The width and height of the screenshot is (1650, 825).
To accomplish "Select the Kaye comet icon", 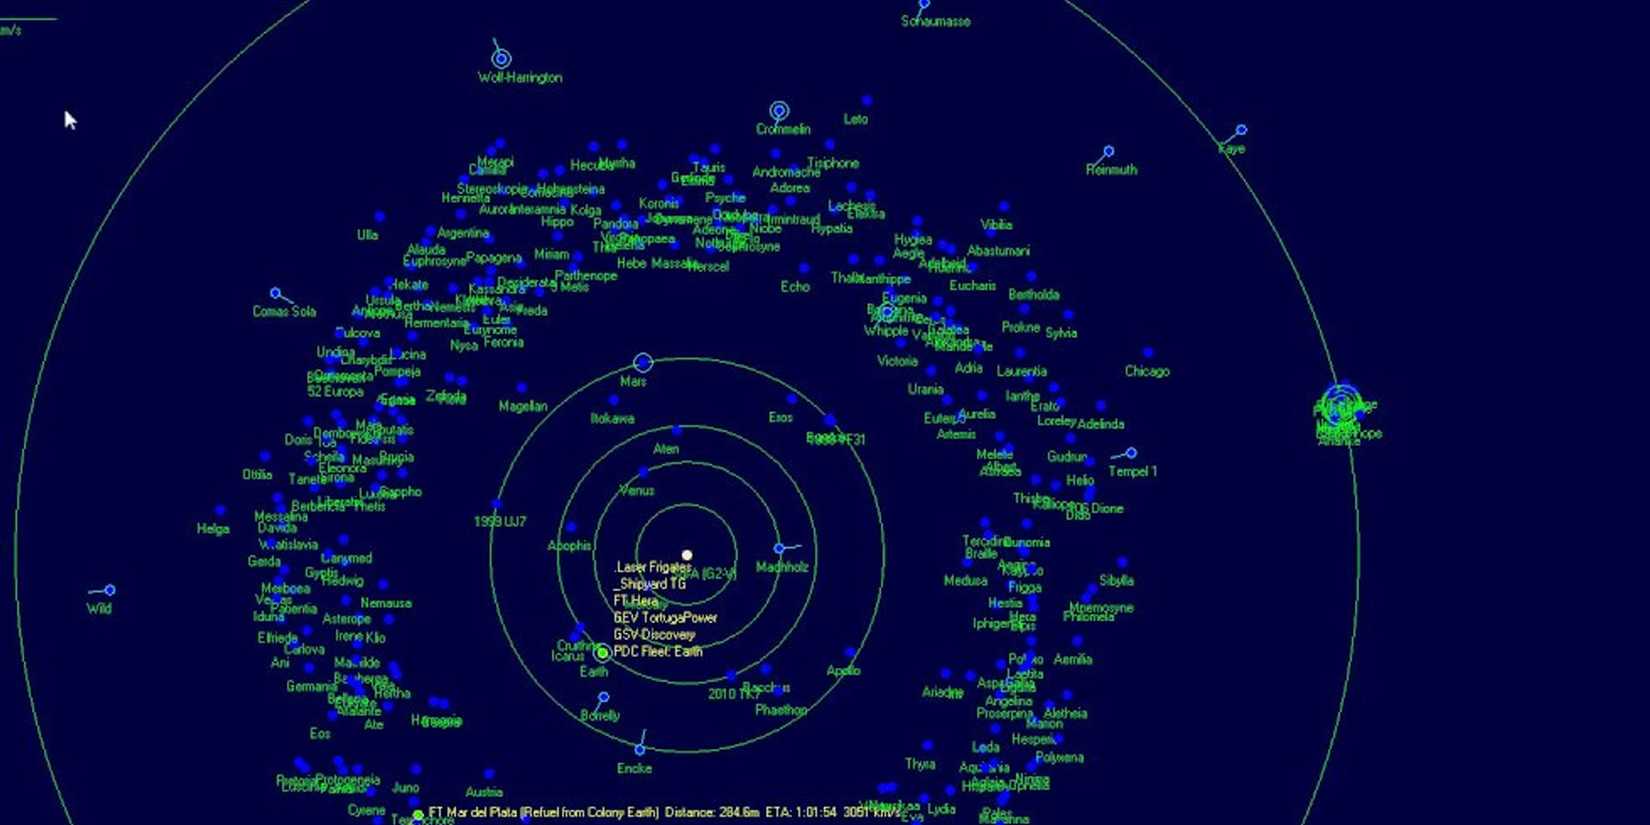I will 1241,130.
